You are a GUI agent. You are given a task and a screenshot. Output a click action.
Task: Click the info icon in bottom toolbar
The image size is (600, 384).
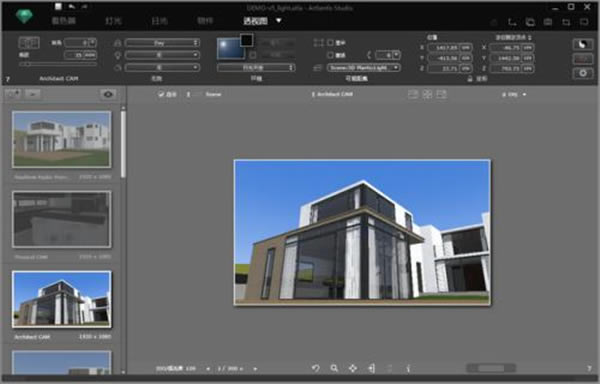[x=408, y=368]
